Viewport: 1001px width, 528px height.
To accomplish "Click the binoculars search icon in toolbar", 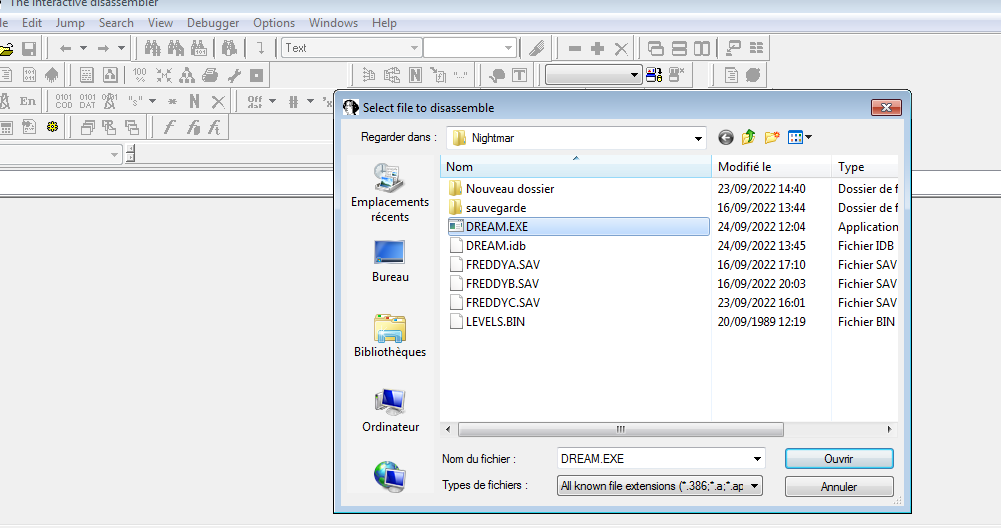I will (x=152, y=48).
